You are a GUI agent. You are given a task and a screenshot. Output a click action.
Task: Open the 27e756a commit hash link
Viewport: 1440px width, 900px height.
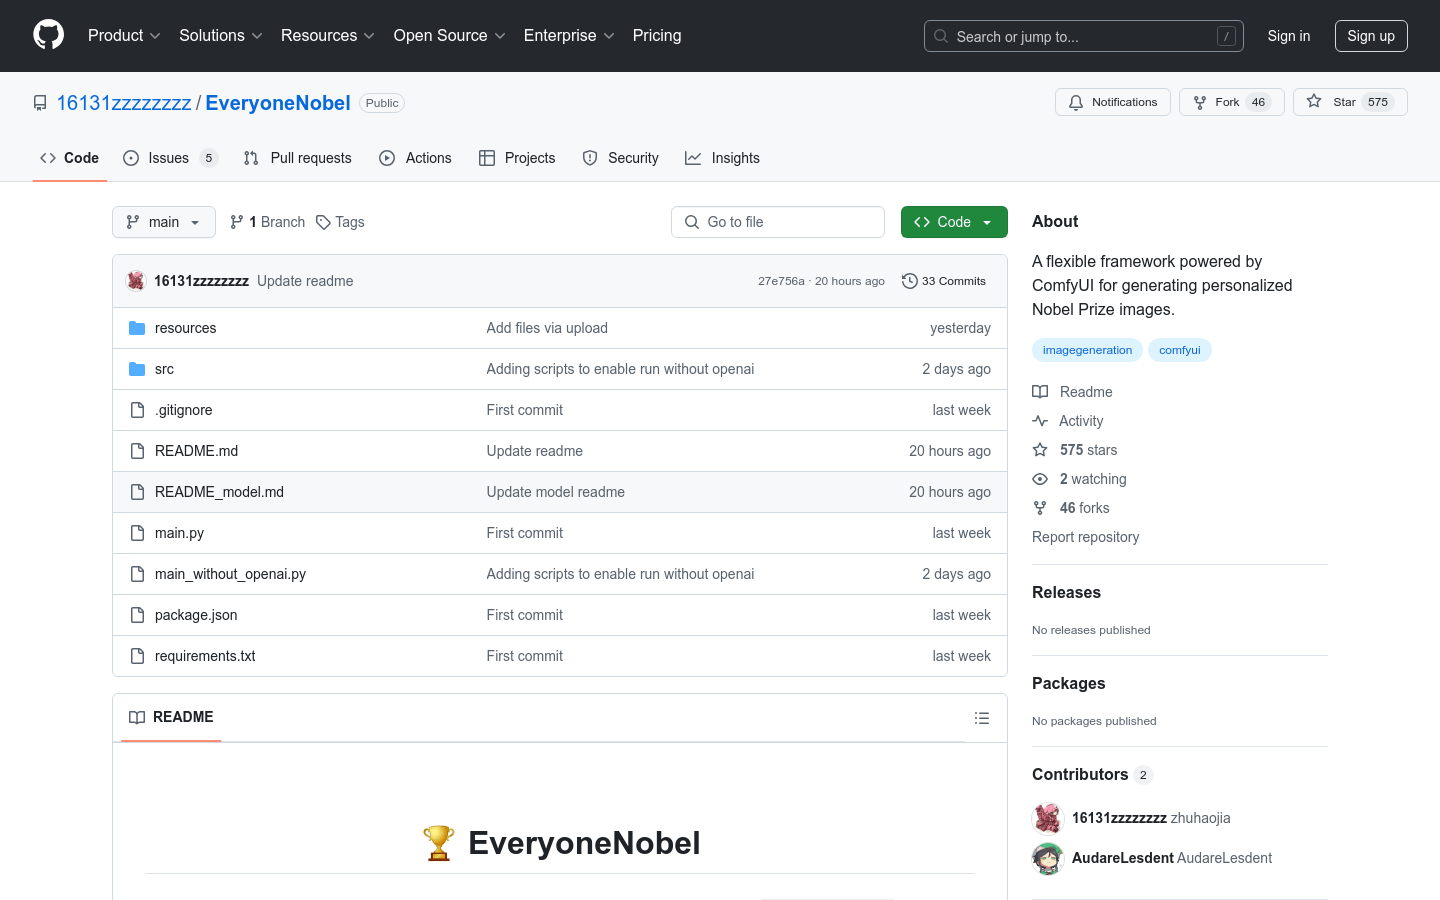781,281
